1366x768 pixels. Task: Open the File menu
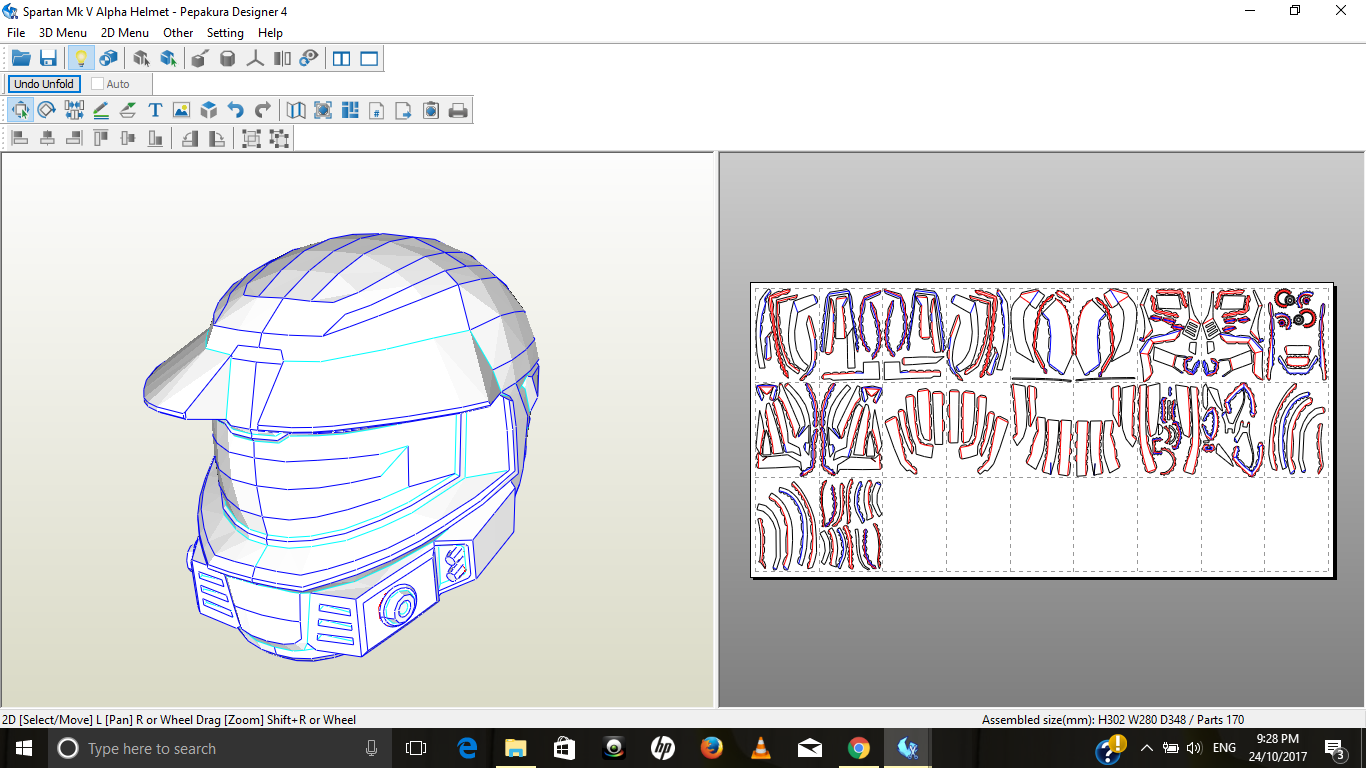(x=16, y=33)
